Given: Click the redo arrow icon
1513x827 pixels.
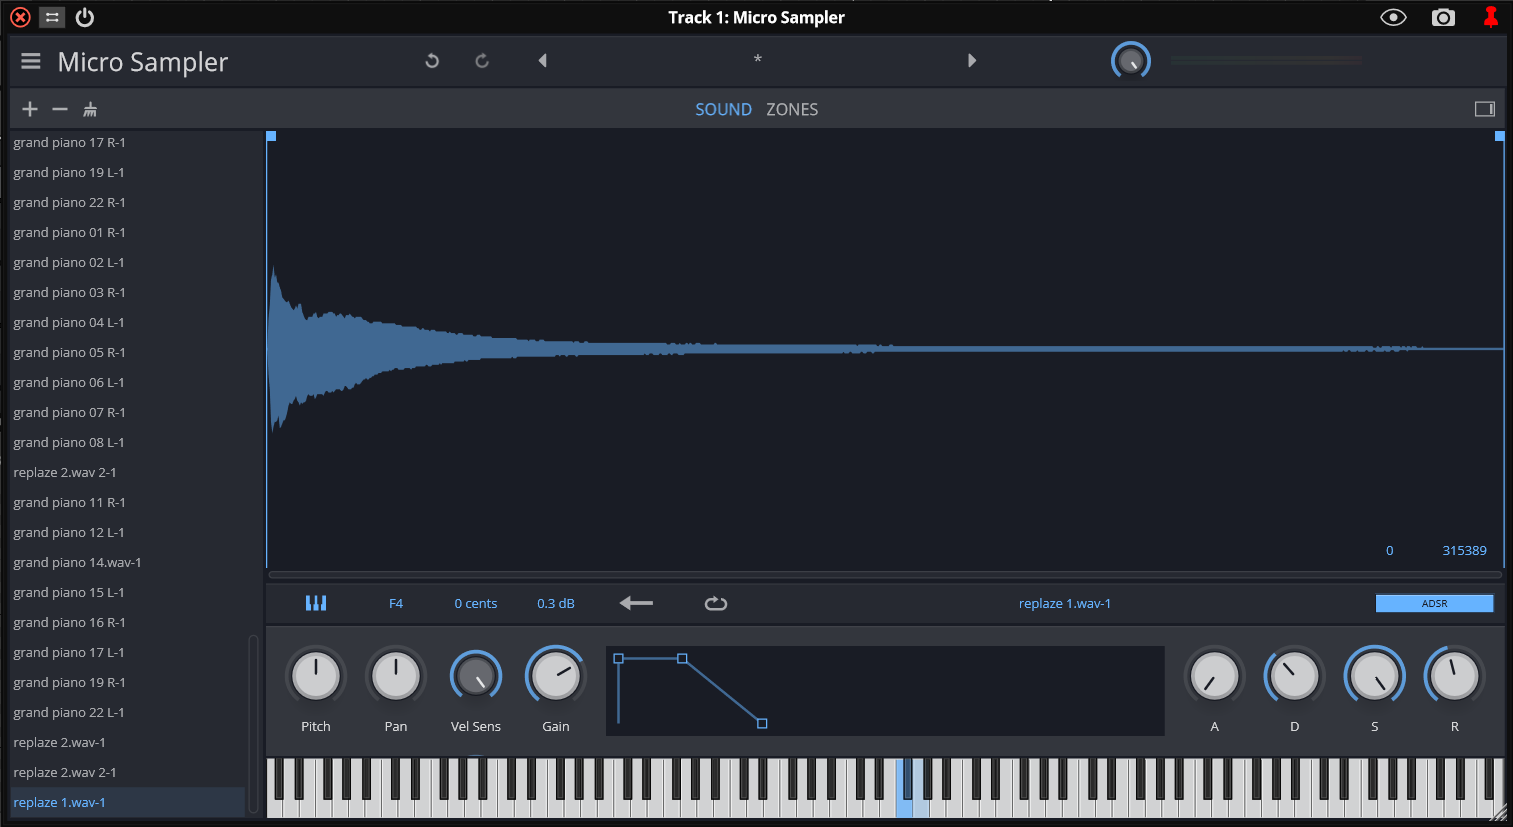Looking at the screenshot, I should pyautogui.click(x=482, y=61).
